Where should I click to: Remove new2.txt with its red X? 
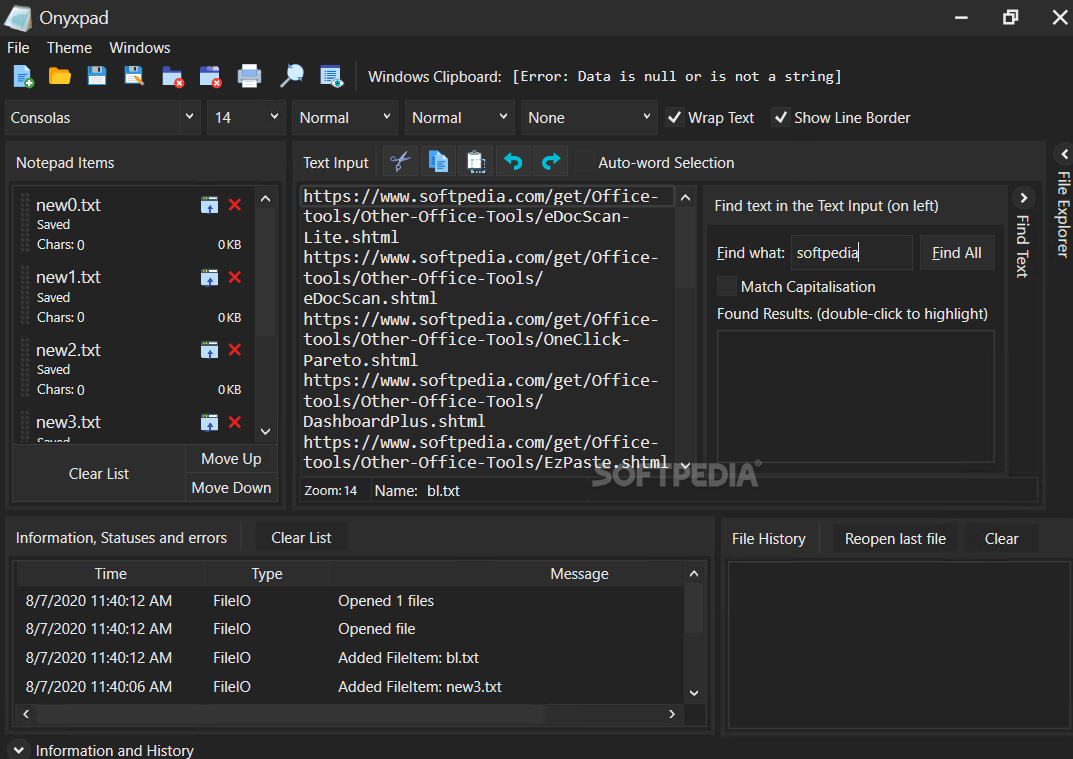point(235,350)
